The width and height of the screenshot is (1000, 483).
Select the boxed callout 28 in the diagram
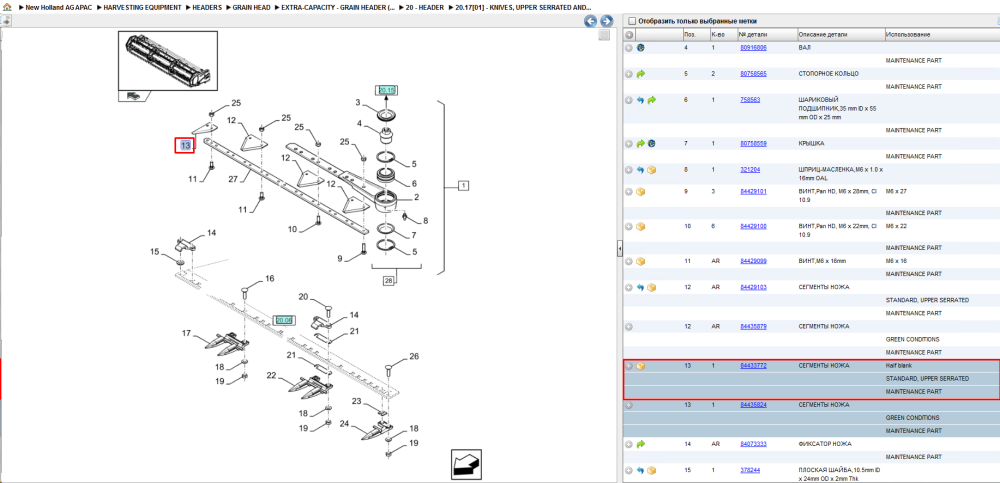[388, 280]
